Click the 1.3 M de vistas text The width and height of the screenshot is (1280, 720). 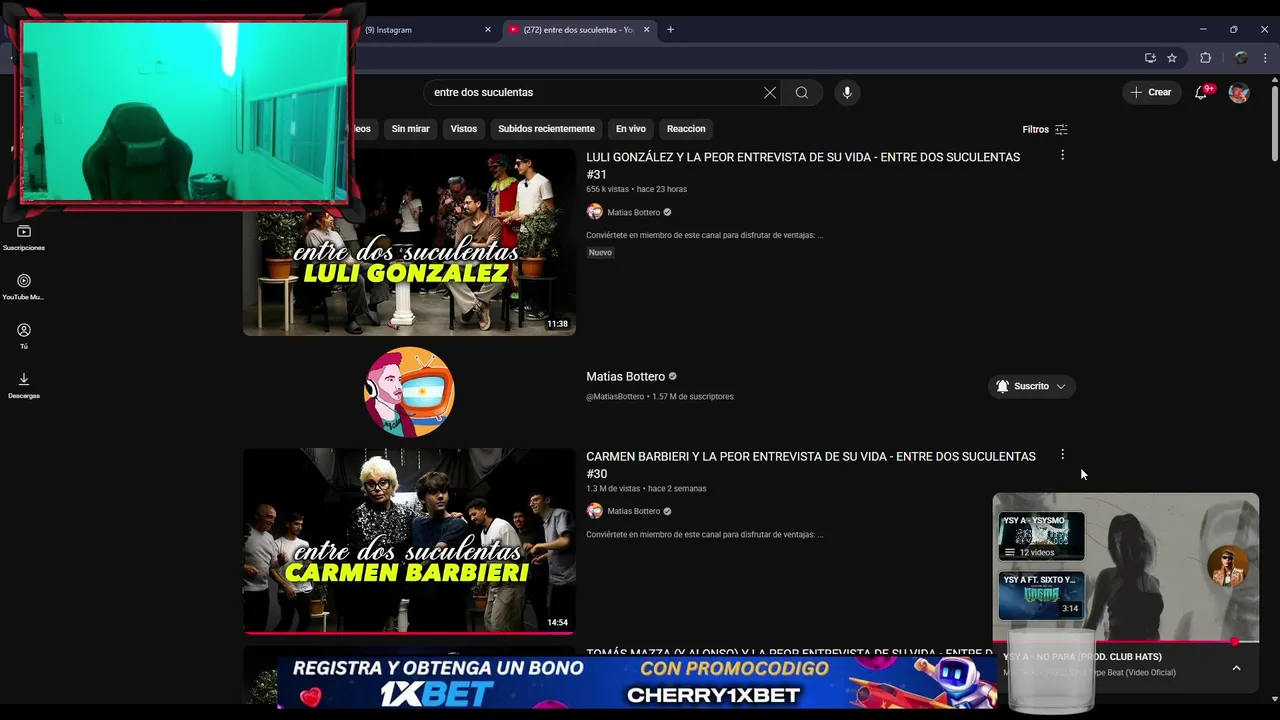(613, 488)
